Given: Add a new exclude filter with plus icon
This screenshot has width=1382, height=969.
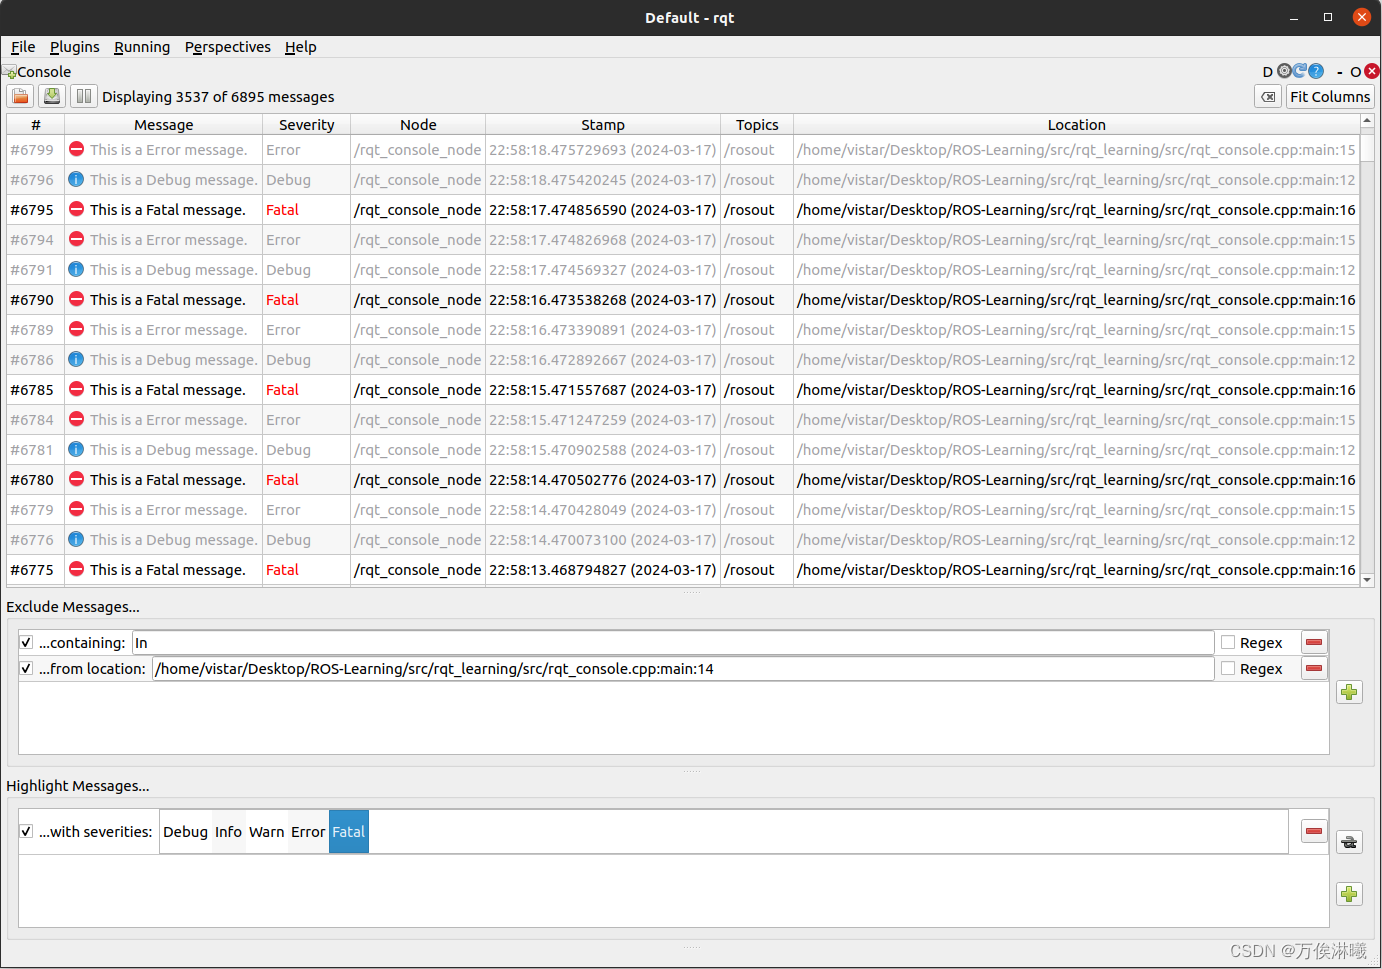Looking at the screenshot, I should click(x=1350, y=692).
